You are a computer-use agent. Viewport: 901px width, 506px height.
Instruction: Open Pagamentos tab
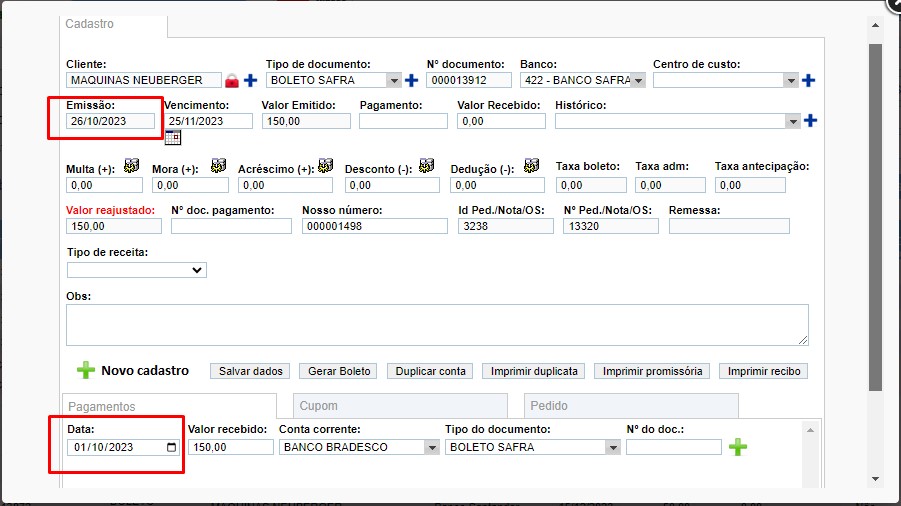(169, 406)
